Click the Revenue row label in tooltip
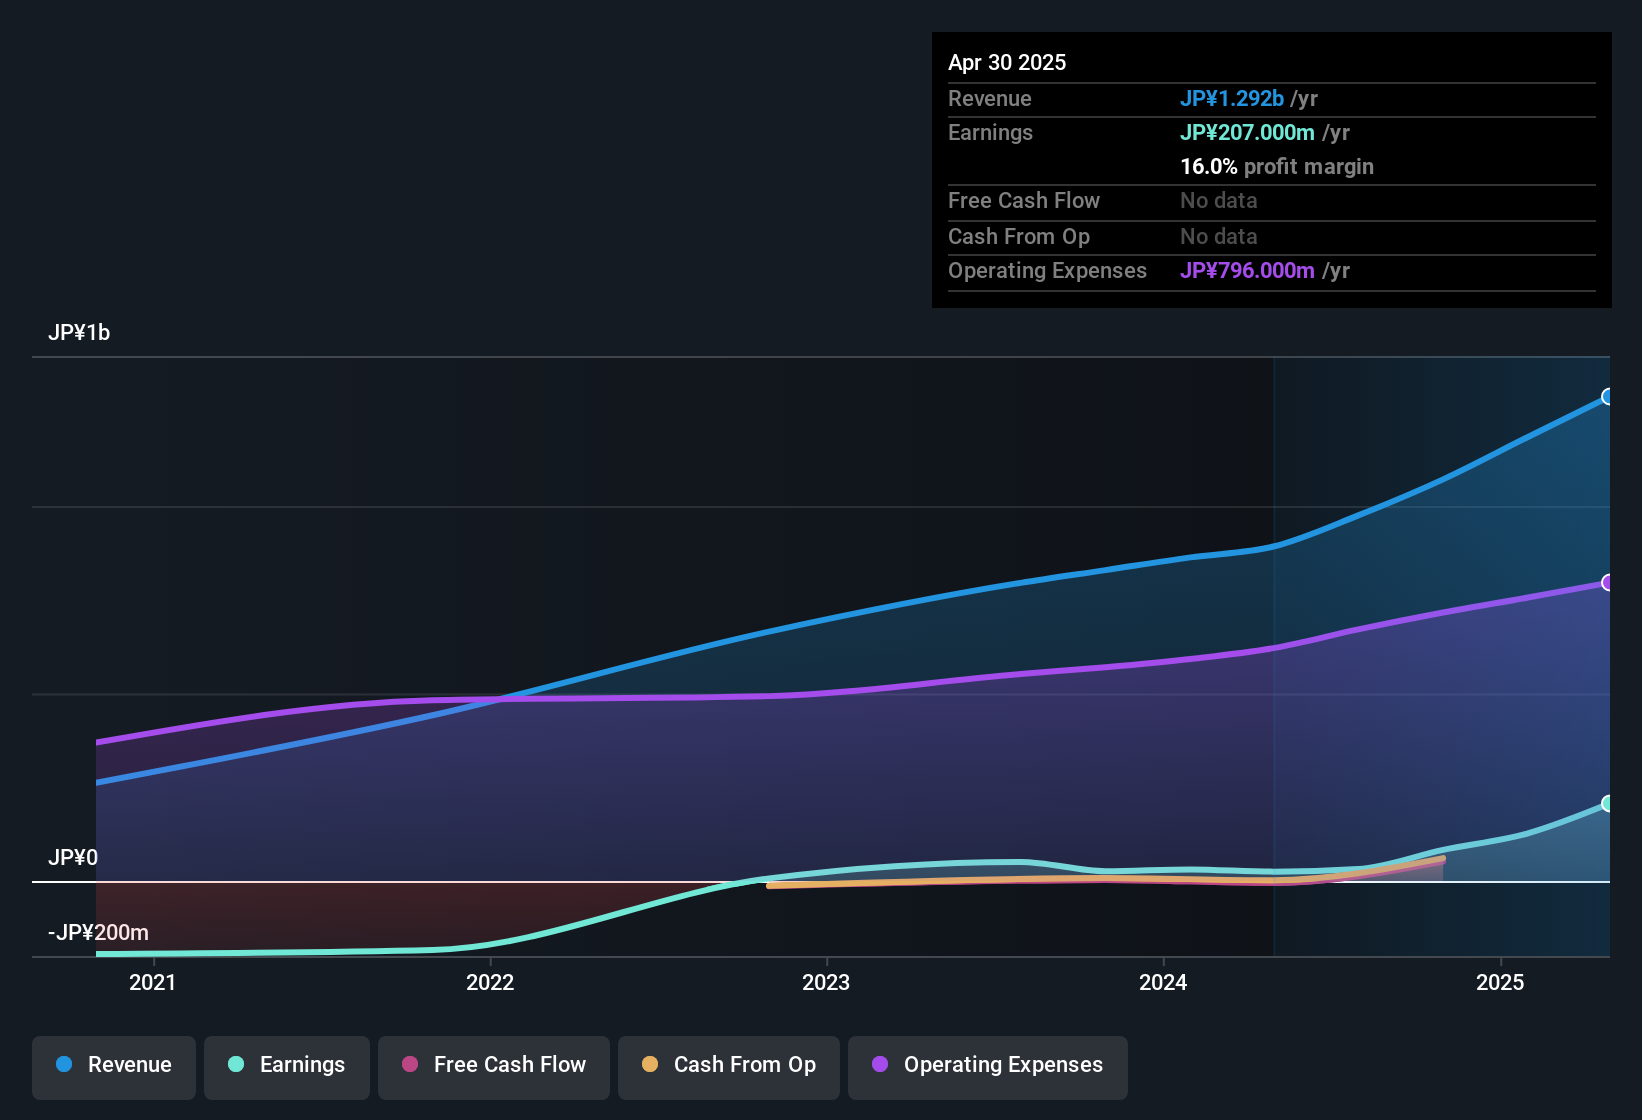The width and height of the screenshot is (1642, 1120). click(990, 99)
